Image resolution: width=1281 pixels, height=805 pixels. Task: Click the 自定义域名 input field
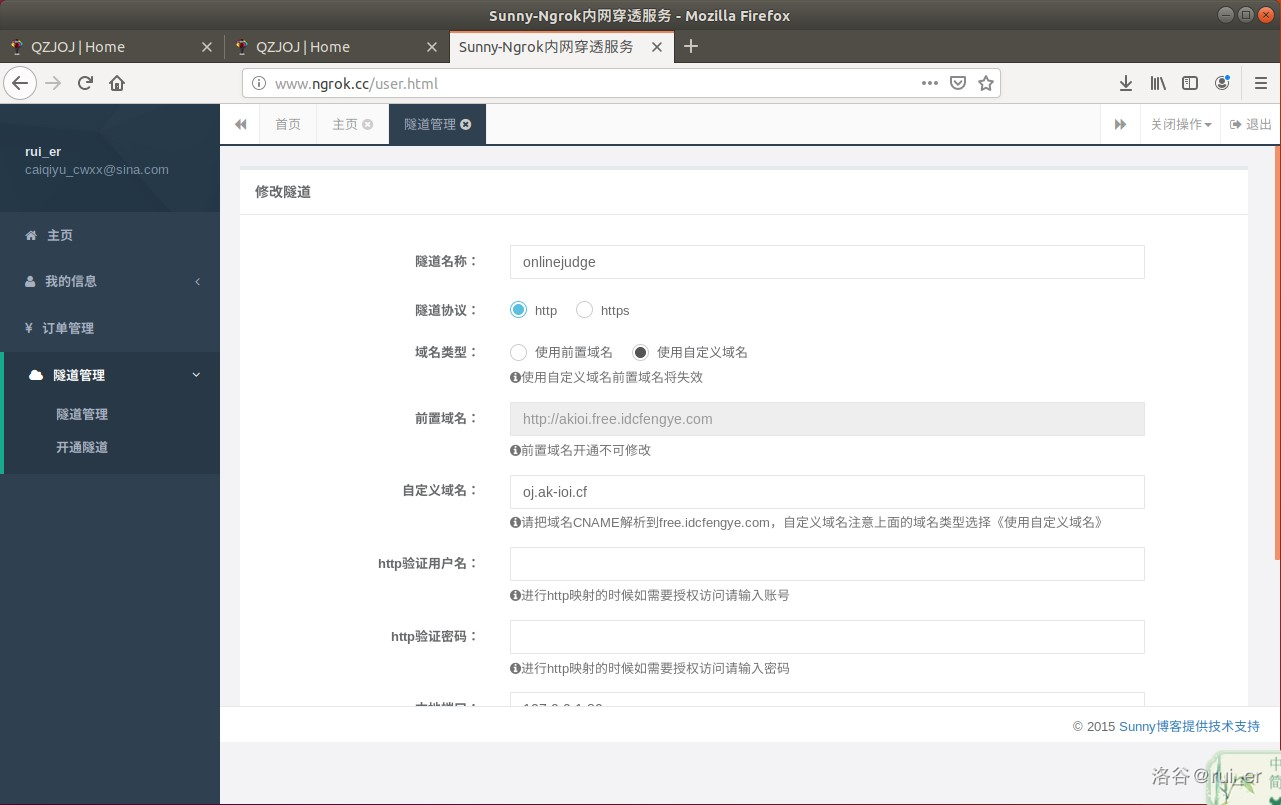[826, 492]
